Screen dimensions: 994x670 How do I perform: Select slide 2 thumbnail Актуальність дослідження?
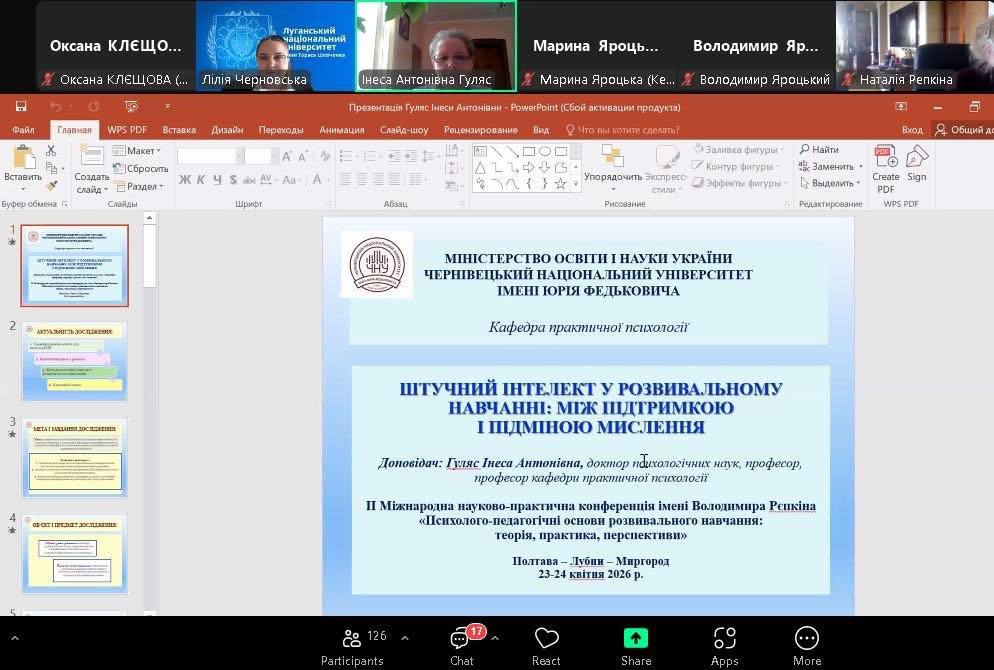75,361
